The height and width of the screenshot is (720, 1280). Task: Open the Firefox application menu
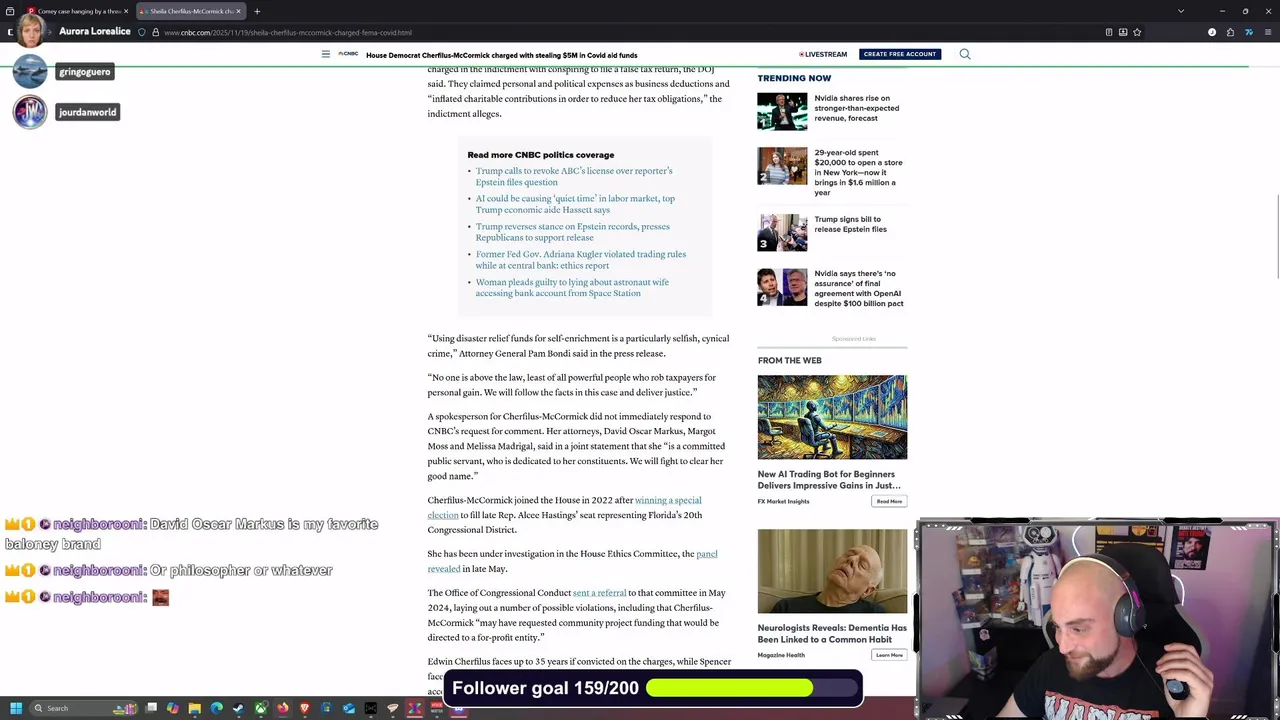point(1268,32)
